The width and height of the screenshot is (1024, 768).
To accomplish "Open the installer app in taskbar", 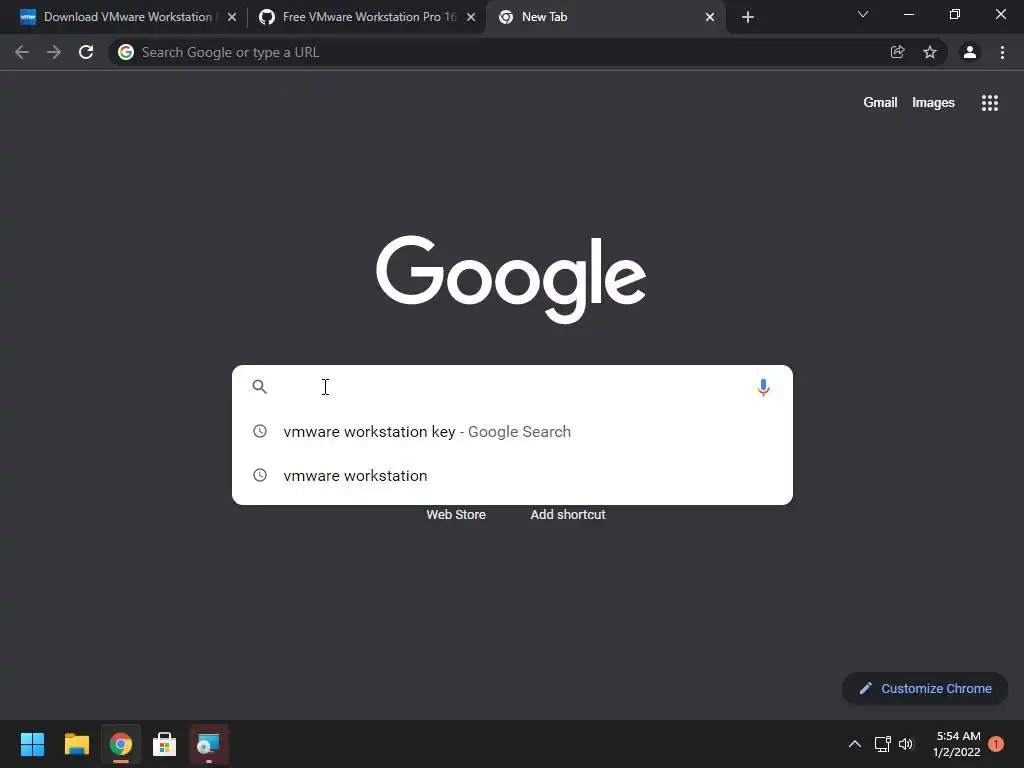I will pyautogui.click(x=208, y=744).
